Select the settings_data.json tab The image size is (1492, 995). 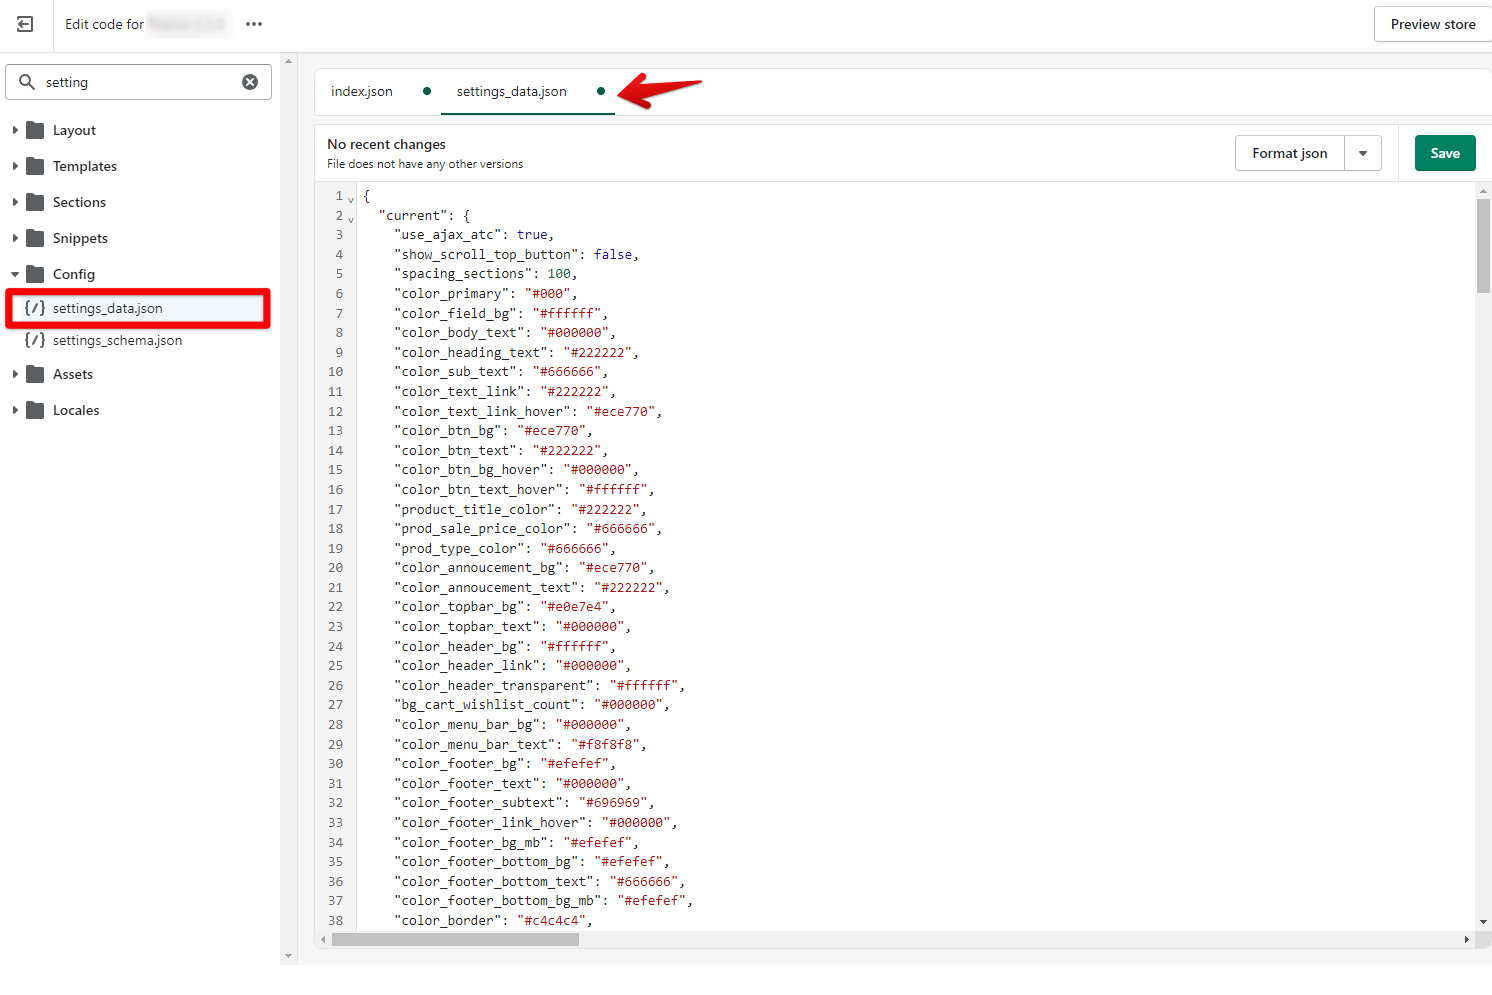pyautogui.click(x=511, y=91)
